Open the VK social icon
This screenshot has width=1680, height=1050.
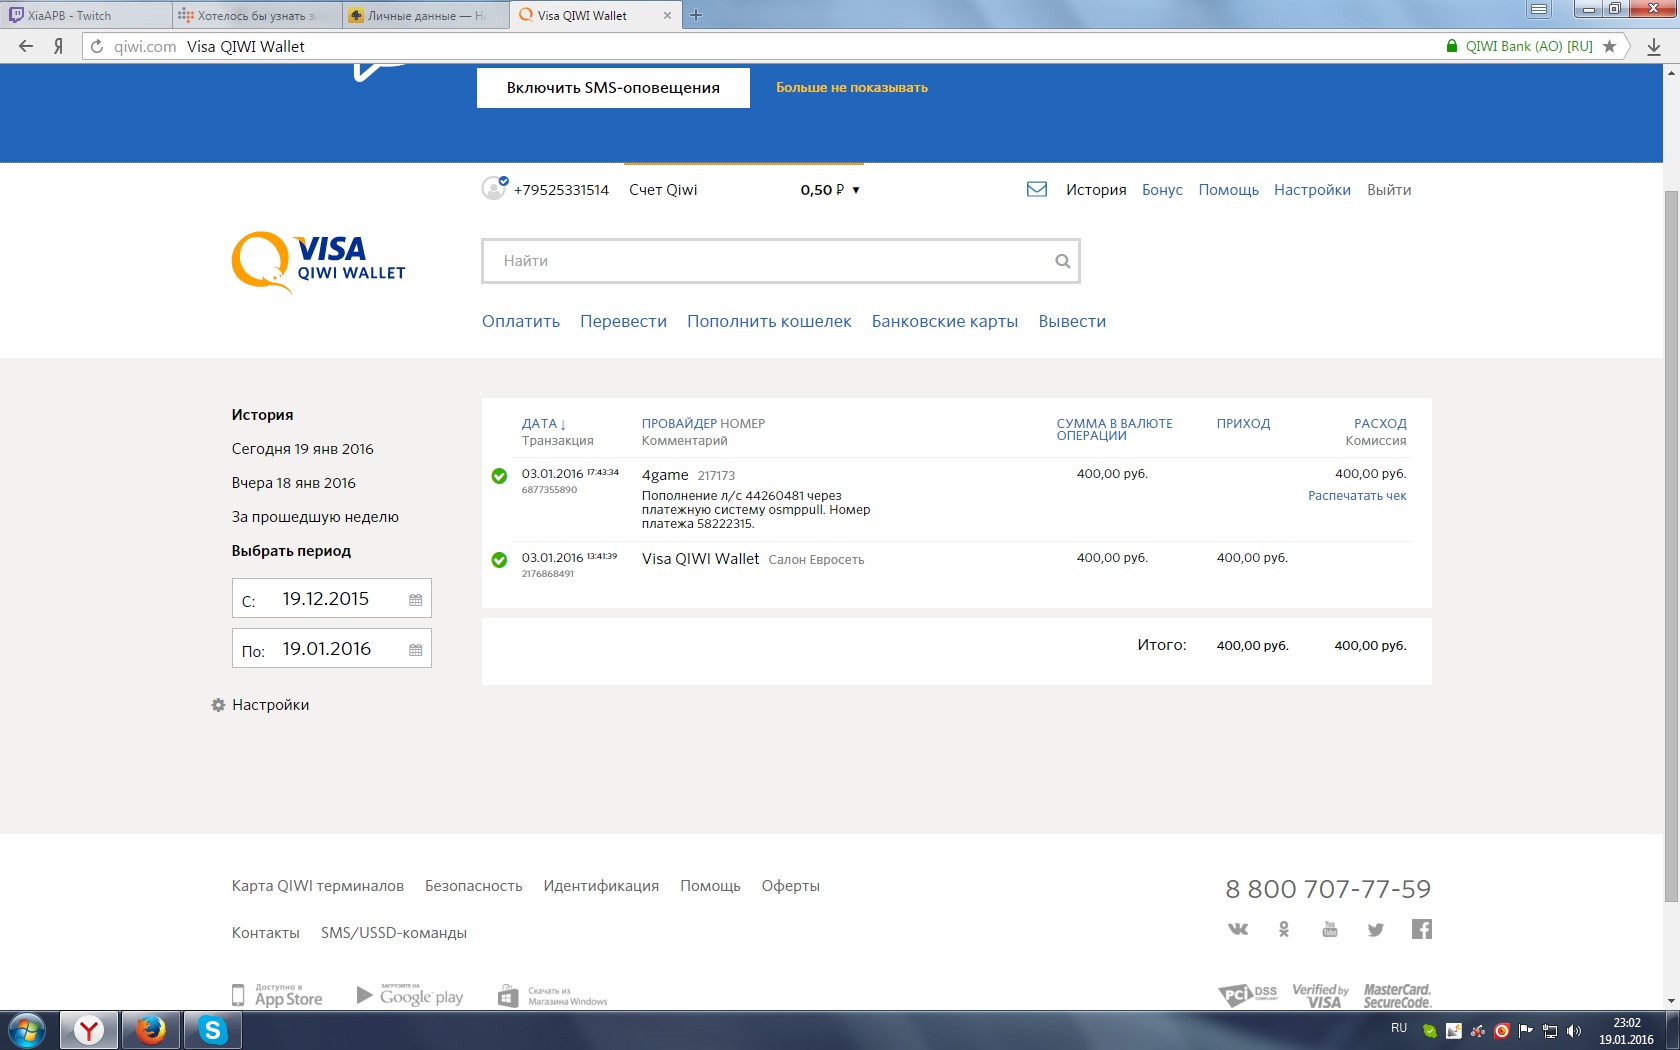coord(1238,929)
